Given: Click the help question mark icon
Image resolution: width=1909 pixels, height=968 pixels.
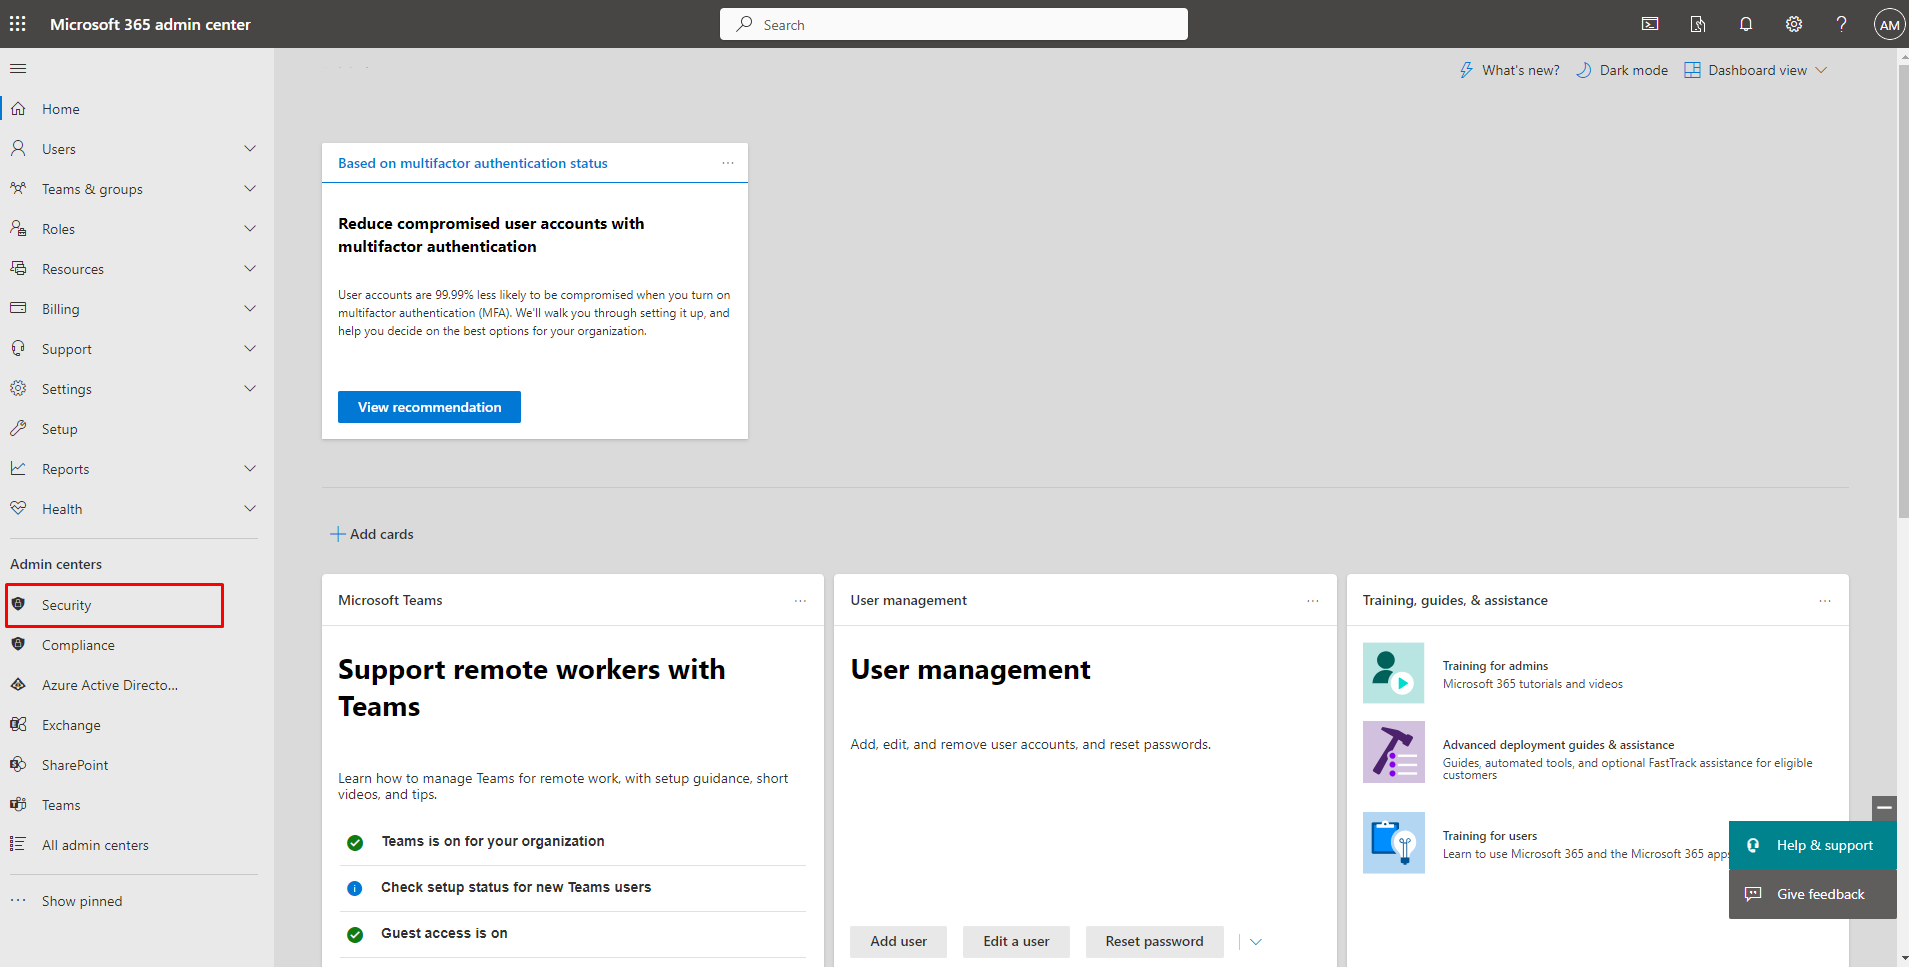Looking at the screenshot, I should [x=1841, y=24].
